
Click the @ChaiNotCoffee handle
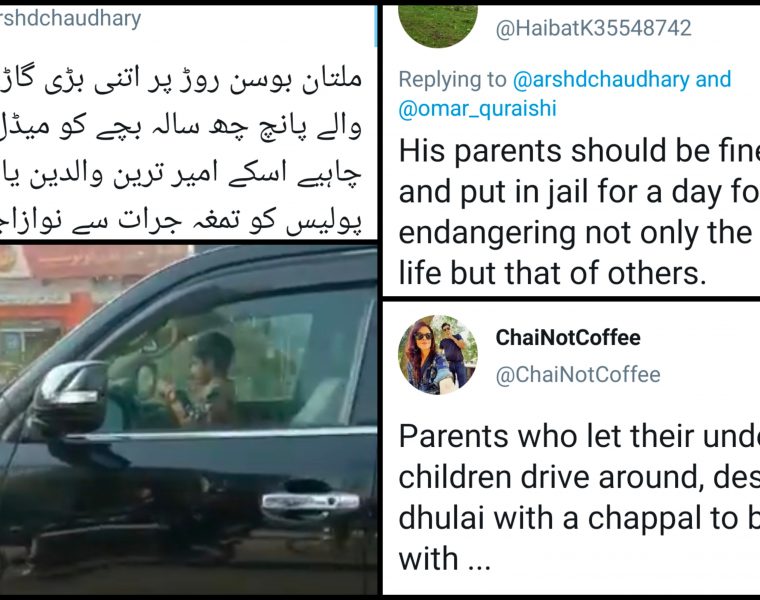coord(578,375)
